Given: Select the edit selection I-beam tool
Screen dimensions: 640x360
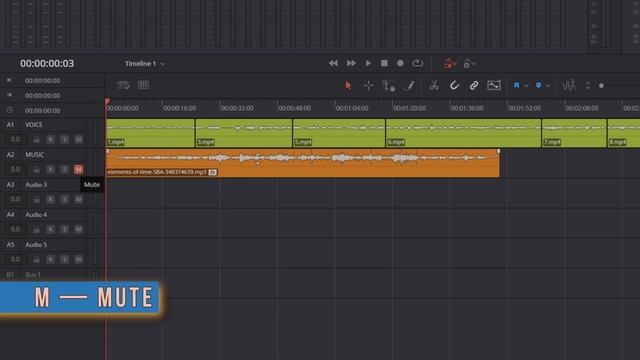Looking at the screenshot, I should coord(388,86).
